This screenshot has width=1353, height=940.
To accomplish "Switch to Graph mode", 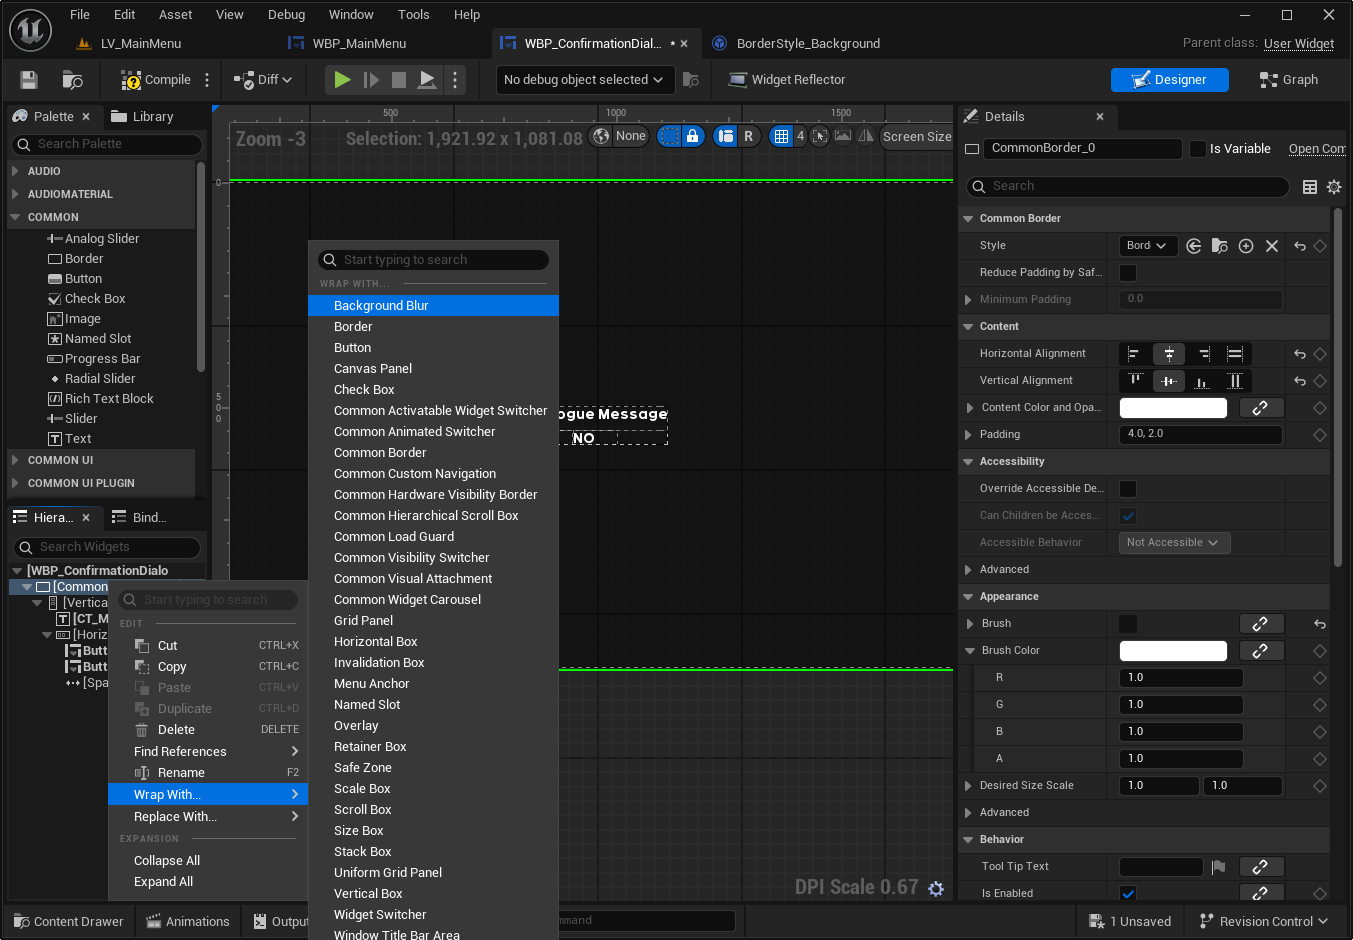I will [1288, 80].
